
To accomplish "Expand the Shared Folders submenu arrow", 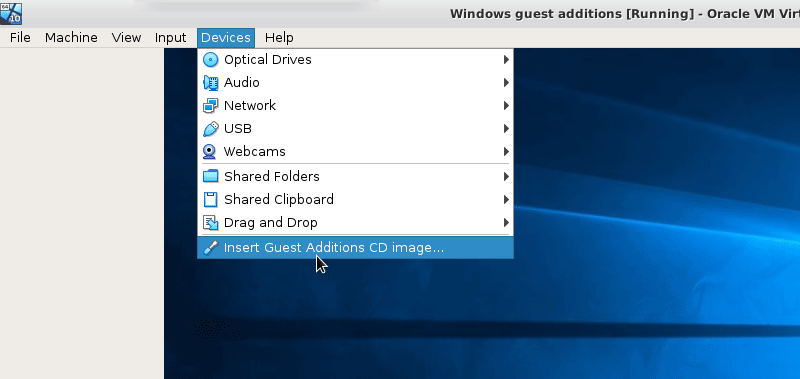I will (506, 176).
